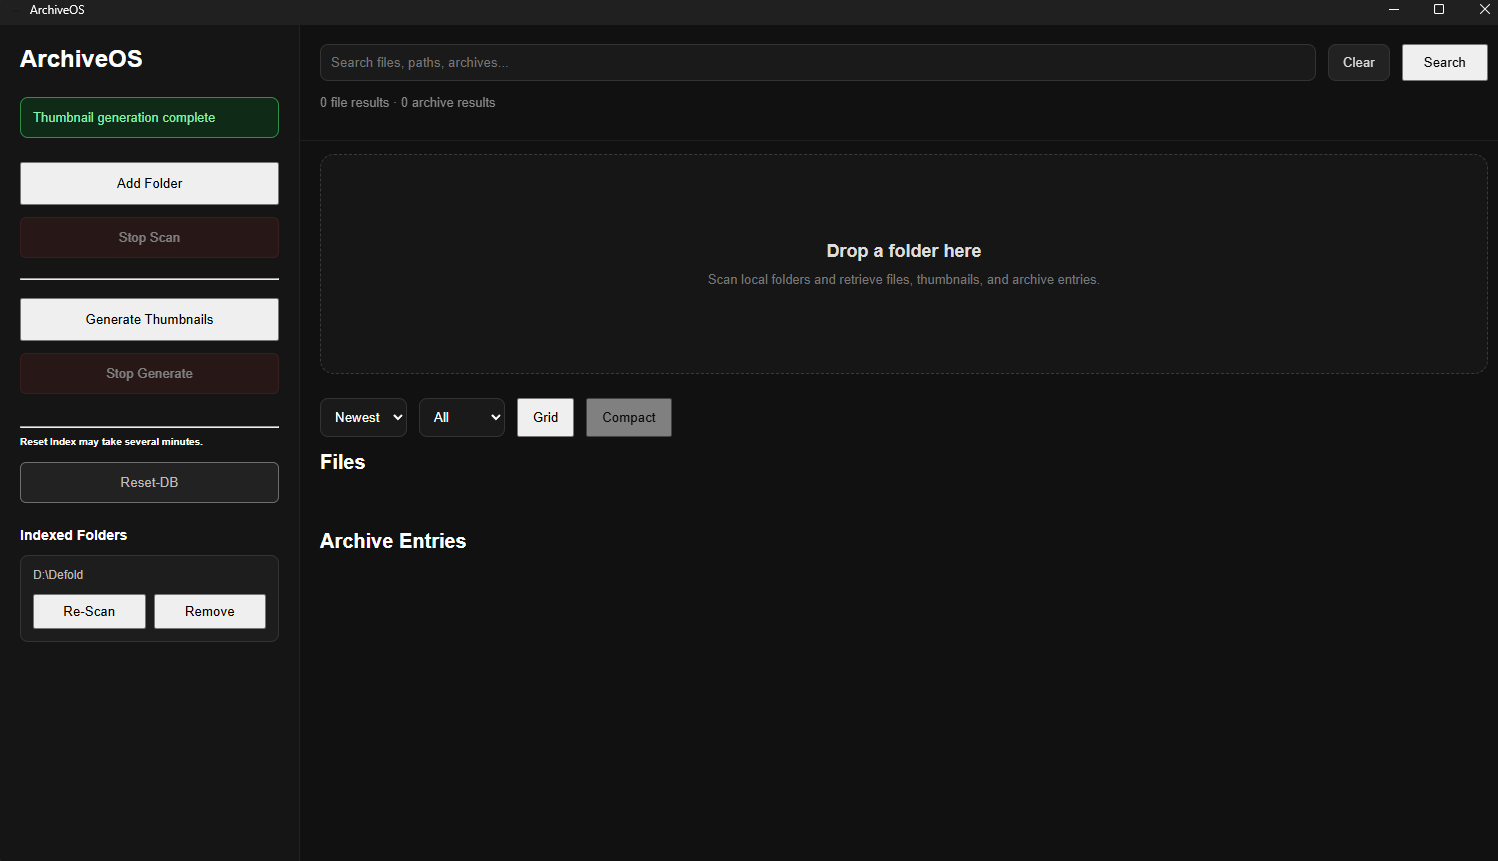Image resolution: width=1498 pixels, height=861 pixels.
Task: Click the Drop a folder here area
Action: pos(903,264)
